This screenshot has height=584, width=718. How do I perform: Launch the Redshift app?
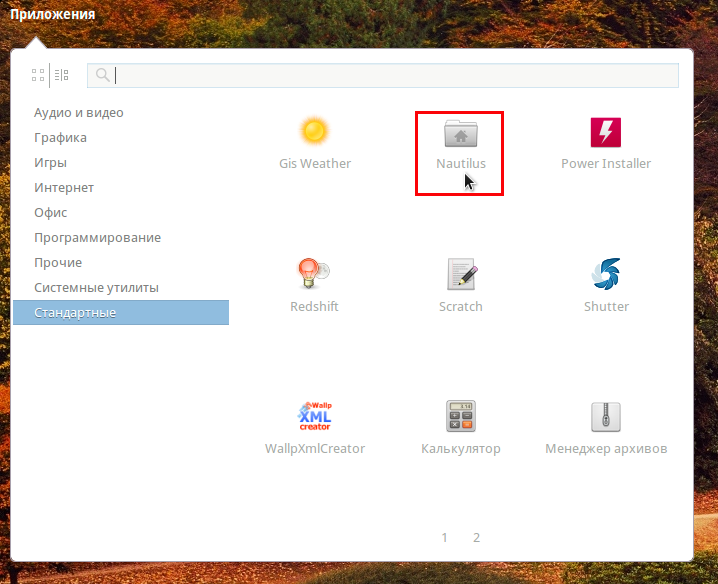click(x=315, y=285)
